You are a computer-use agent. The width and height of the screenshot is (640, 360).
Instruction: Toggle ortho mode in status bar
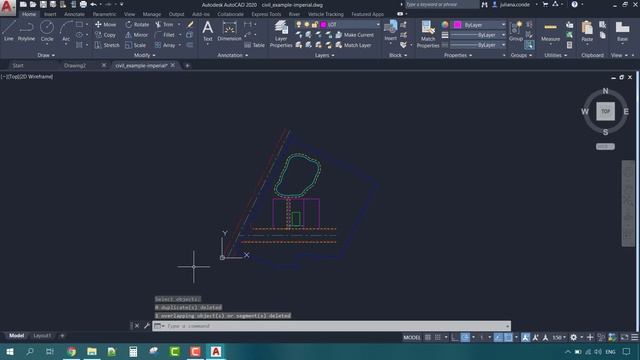pos(454,338)
